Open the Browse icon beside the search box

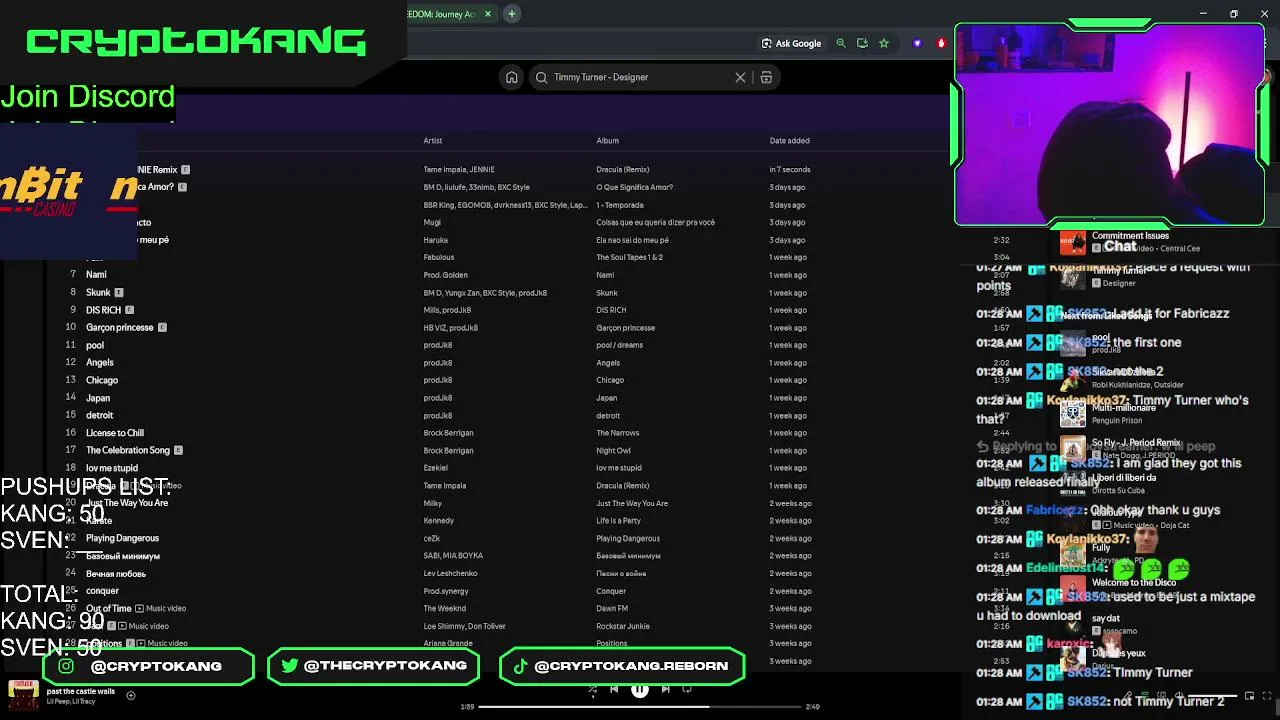[766, 77]
